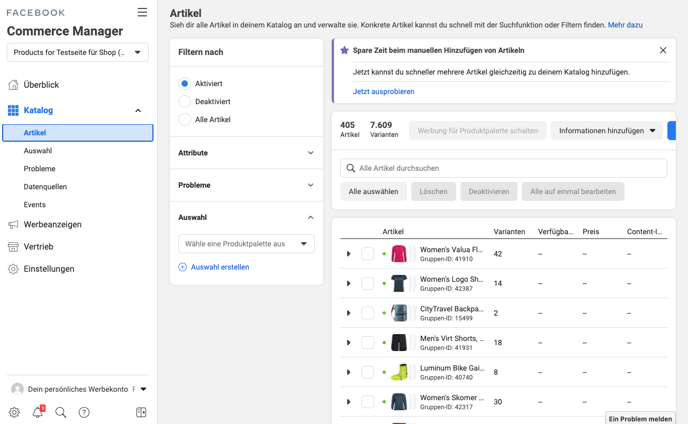Image resolution: width=688 pixels, height=424 pixels.
Task: Toggle the sidebar panel layout icon
Action: tap(141, 412)
